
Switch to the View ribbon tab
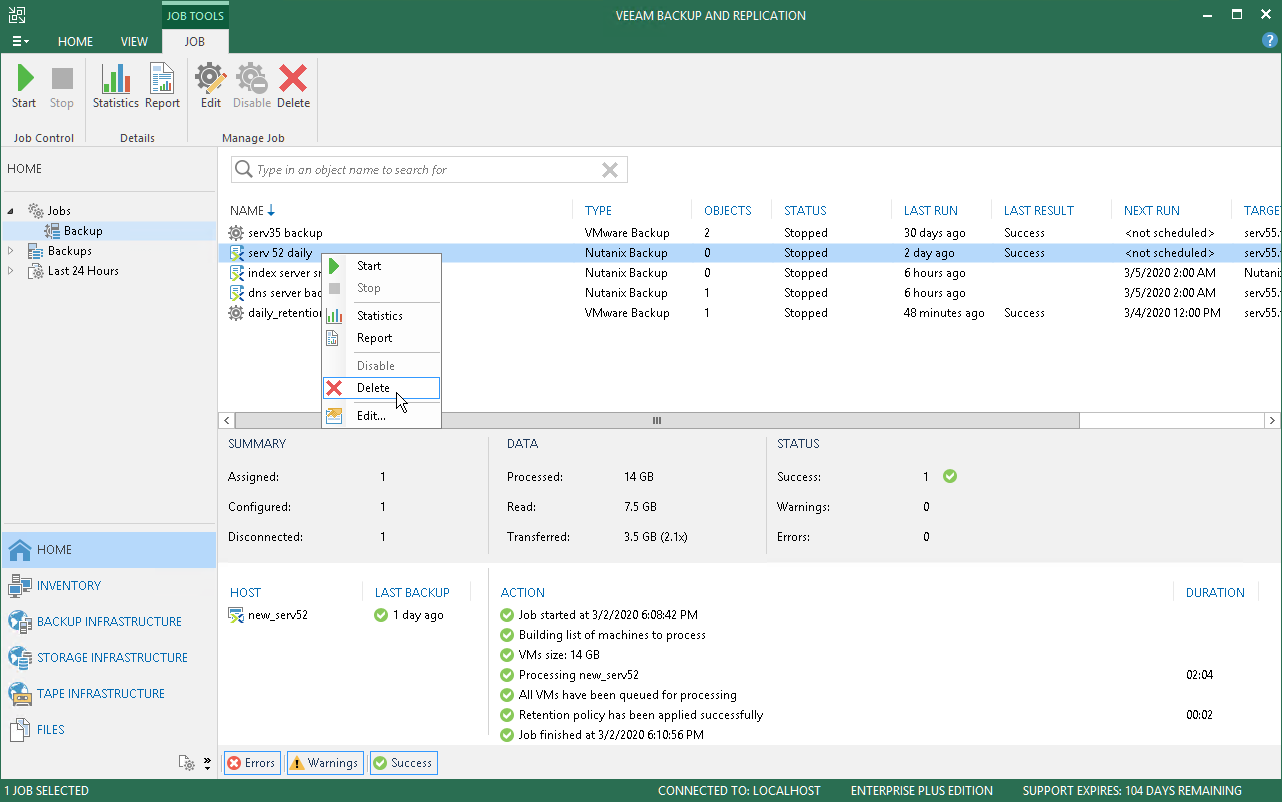pos(134,42)
